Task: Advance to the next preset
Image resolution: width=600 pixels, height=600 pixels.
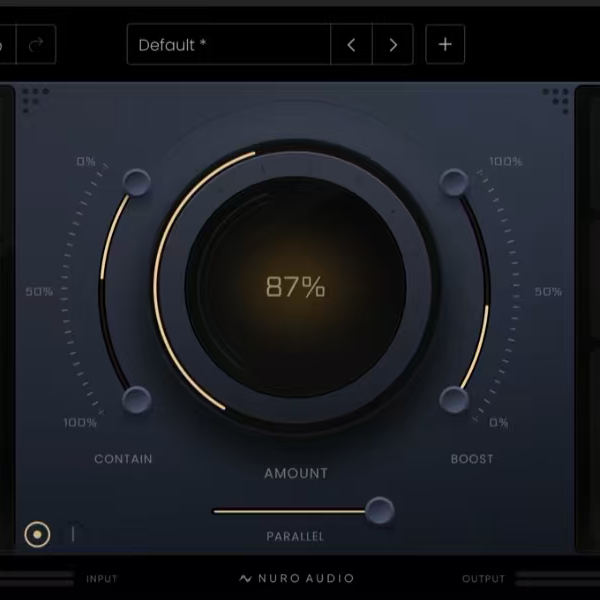Action: coord(393,45)
